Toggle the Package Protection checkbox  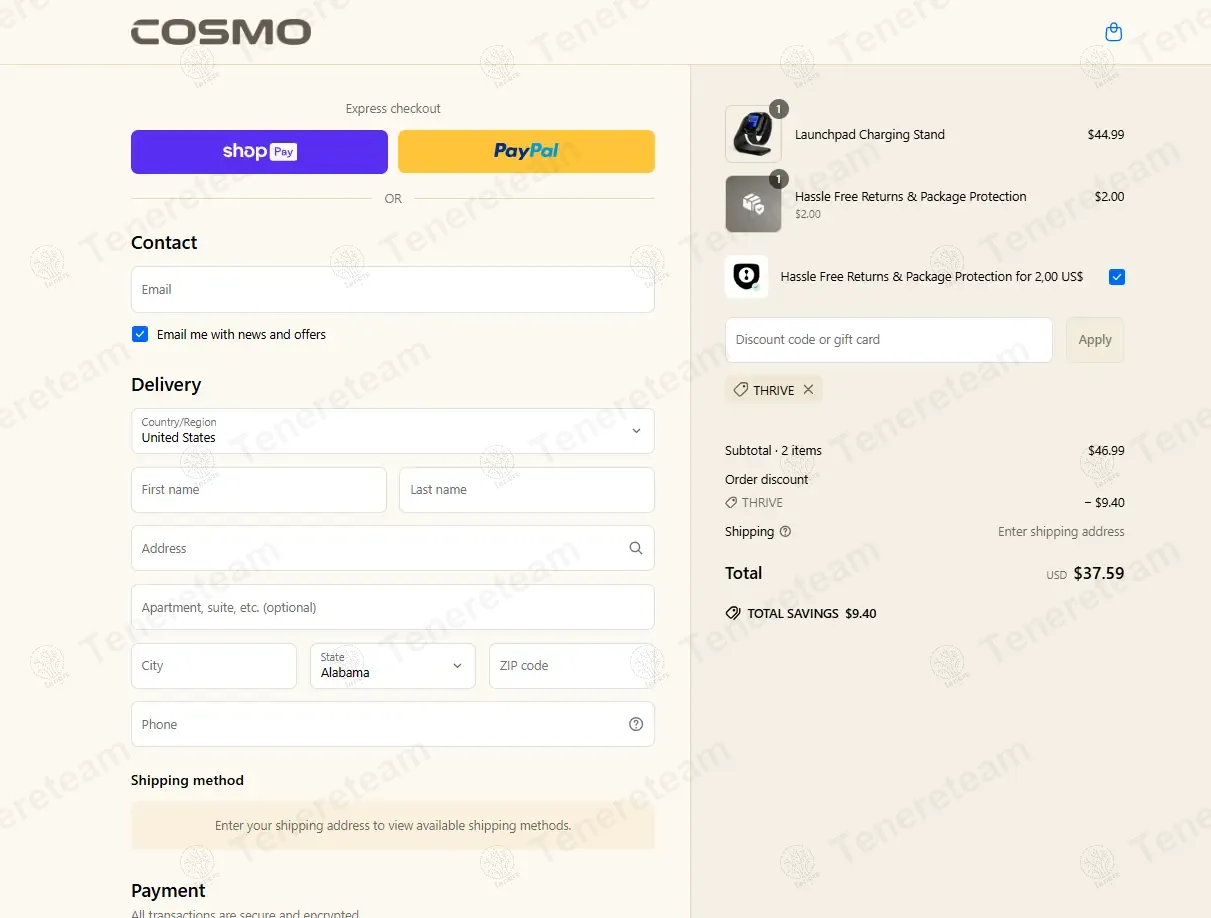[x=1117, y=277]
